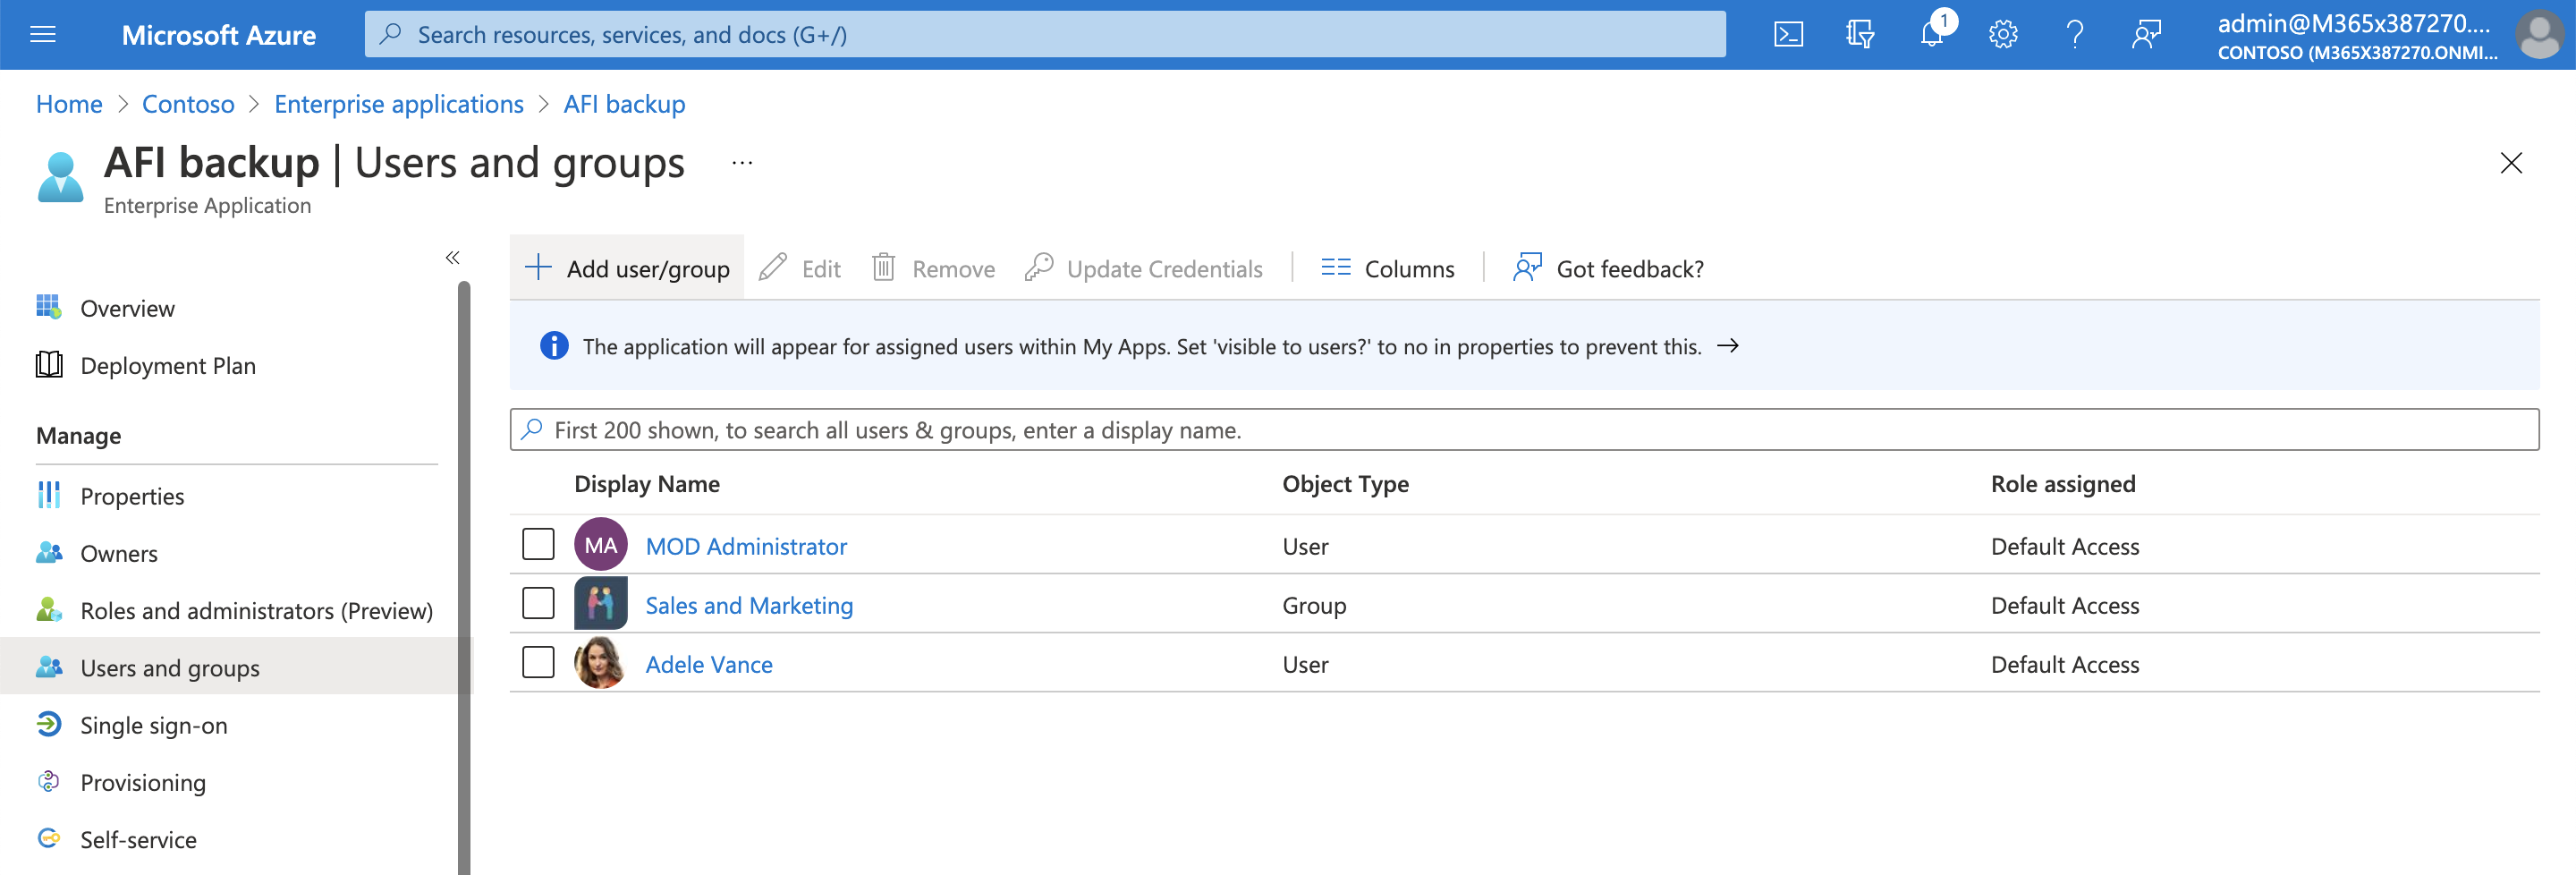
Task: Click the ellipsis next to the page title
Action: [741, 163]
